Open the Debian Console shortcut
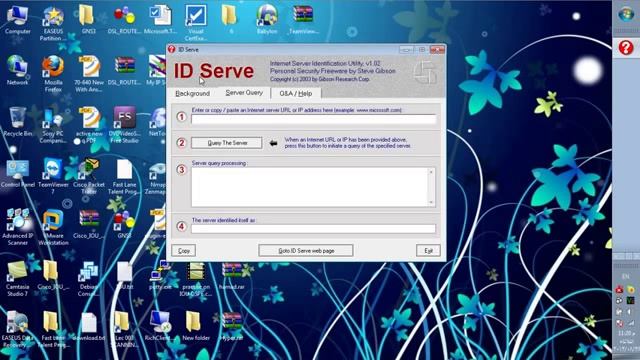640x360 pixels. (x=88, y=278)
